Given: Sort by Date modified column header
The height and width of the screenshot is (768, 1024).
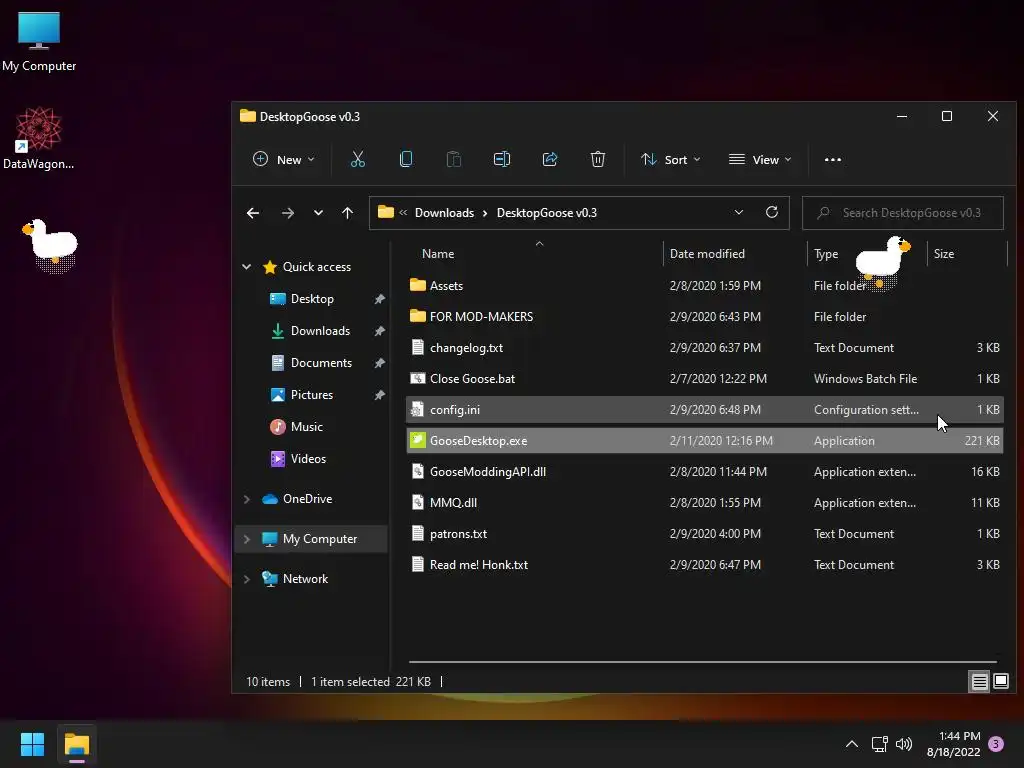Looking at the screenshot, I should (707, 254).
